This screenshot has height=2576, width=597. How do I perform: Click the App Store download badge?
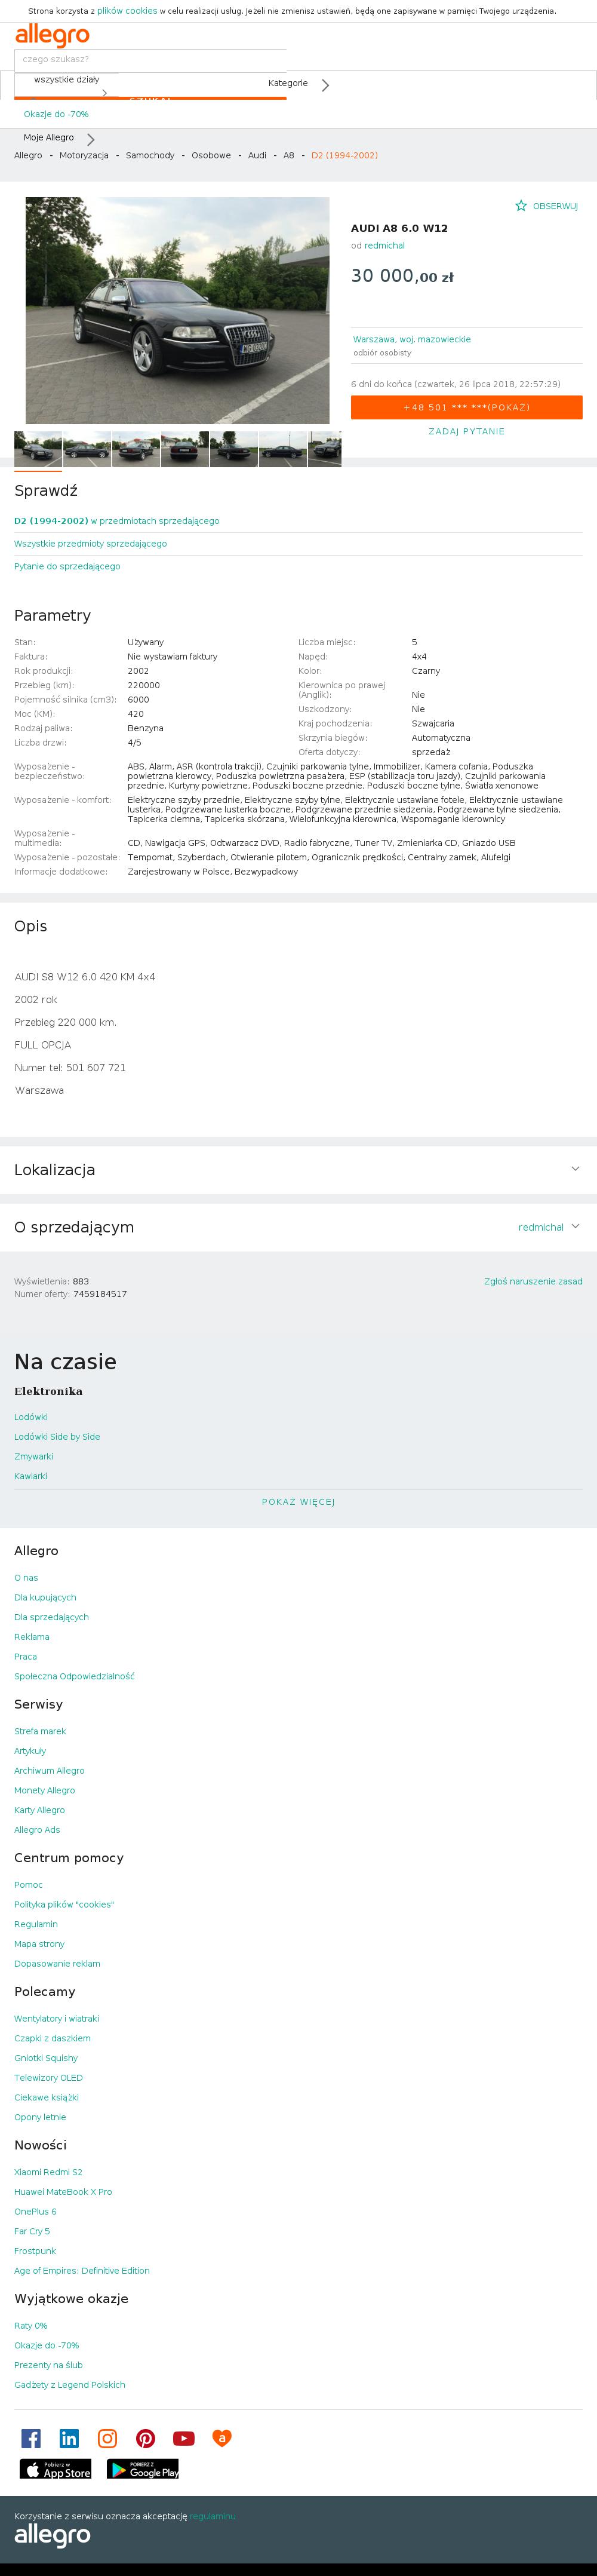(56, 2468)
